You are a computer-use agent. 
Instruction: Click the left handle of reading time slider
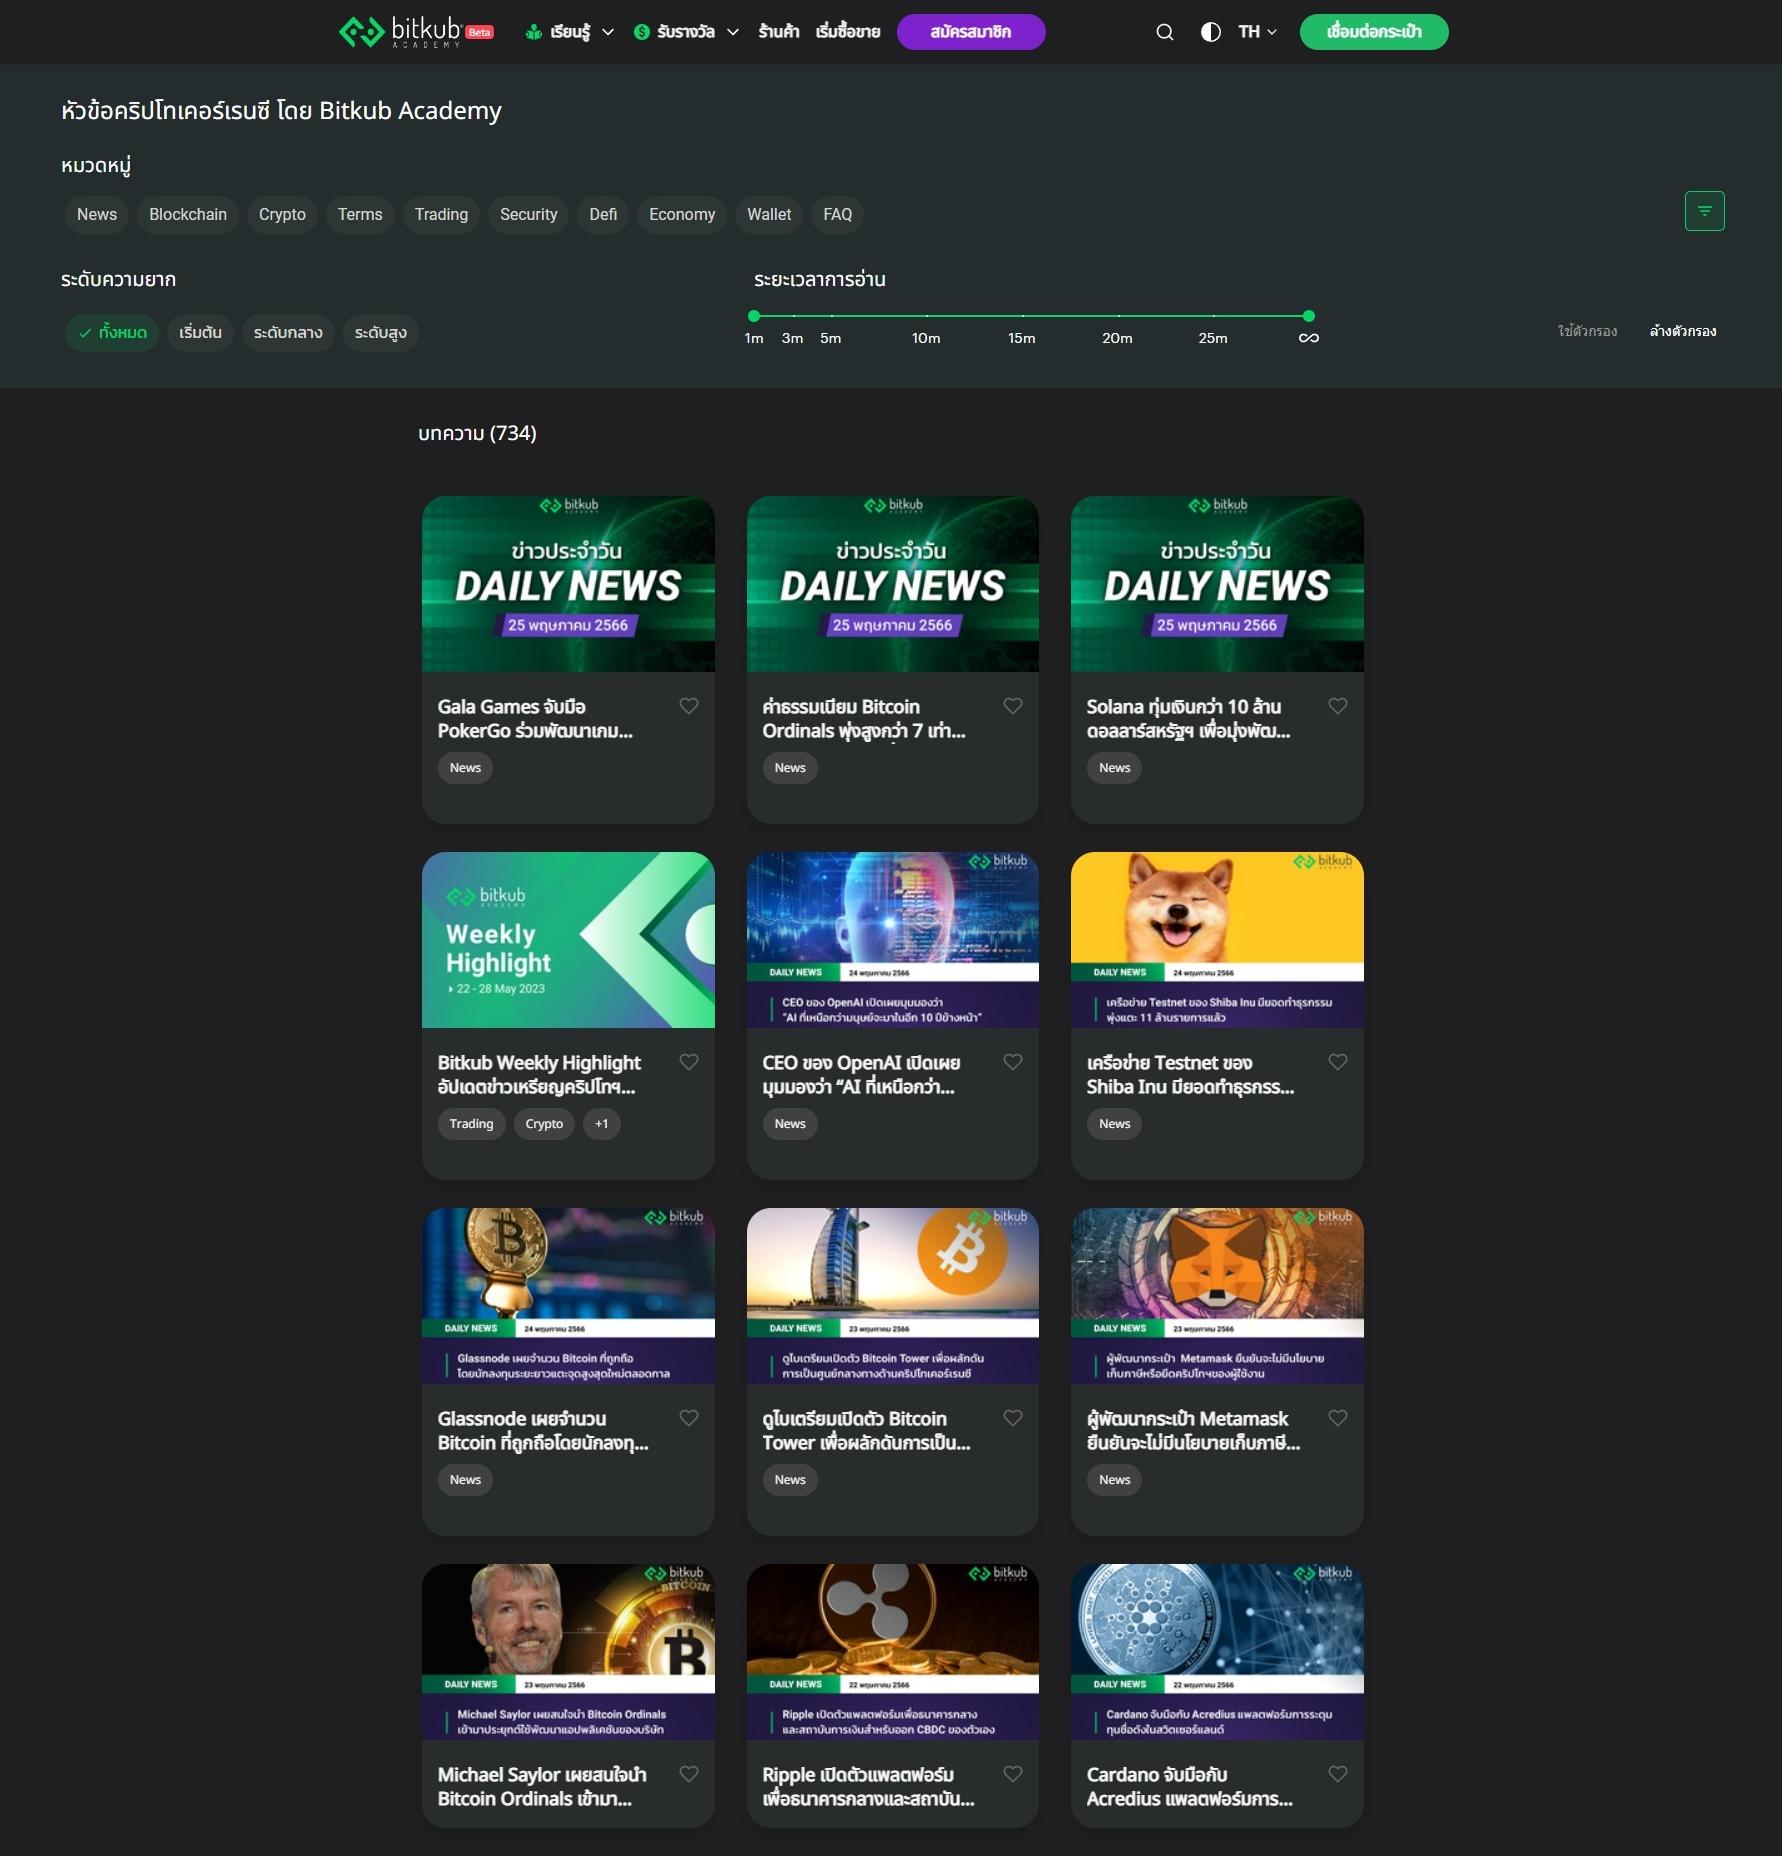(x=754, y=316)
